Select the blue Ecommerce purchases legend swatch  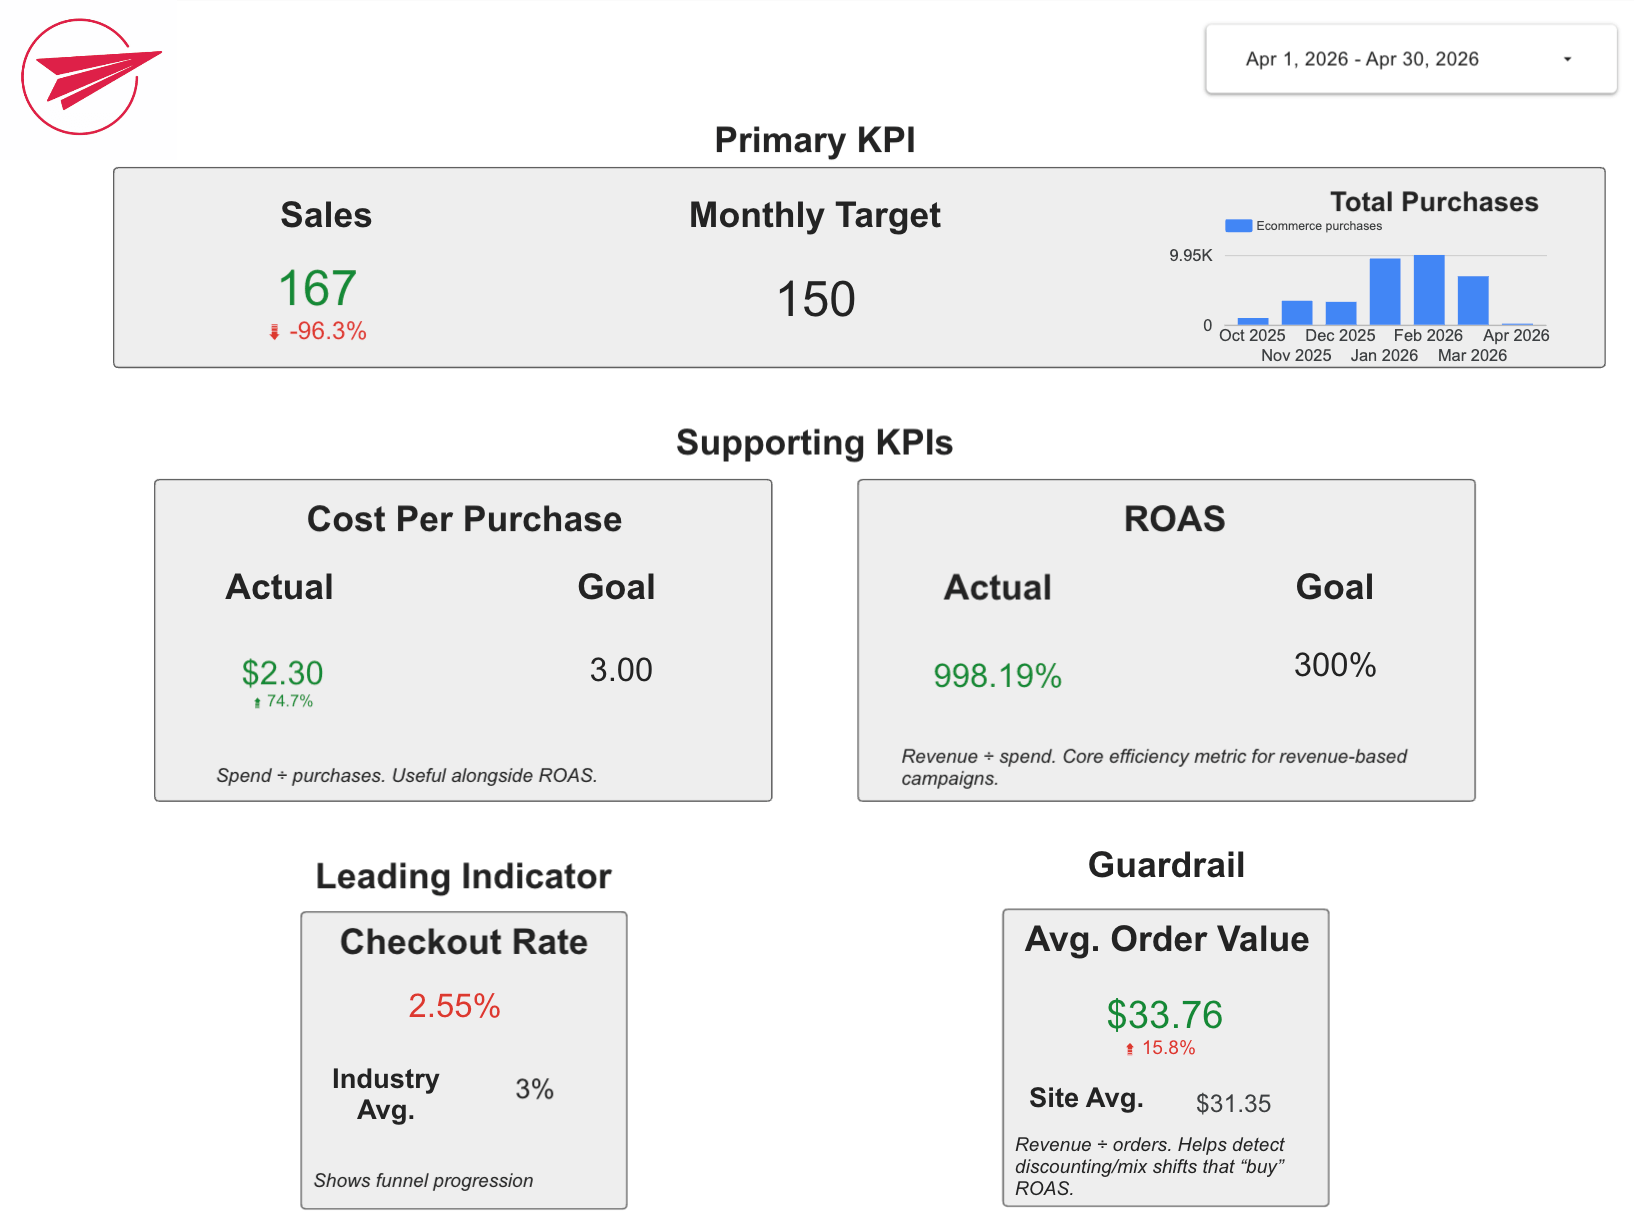click(1237, 225)
